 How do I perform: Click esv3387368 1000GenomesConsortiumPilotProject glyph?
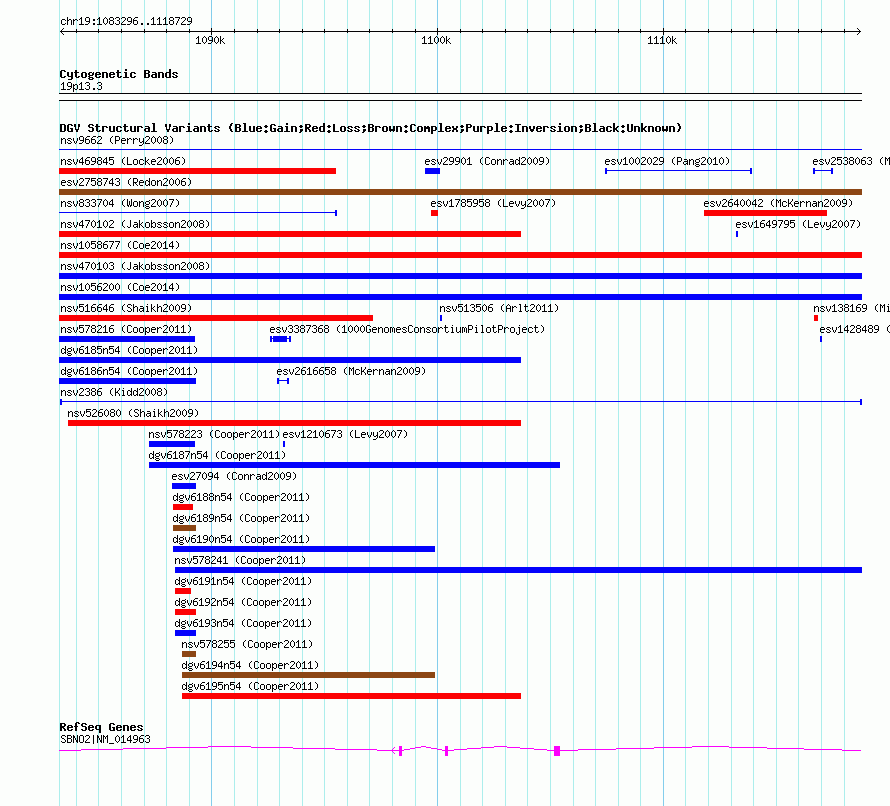(x=280, y=339)
